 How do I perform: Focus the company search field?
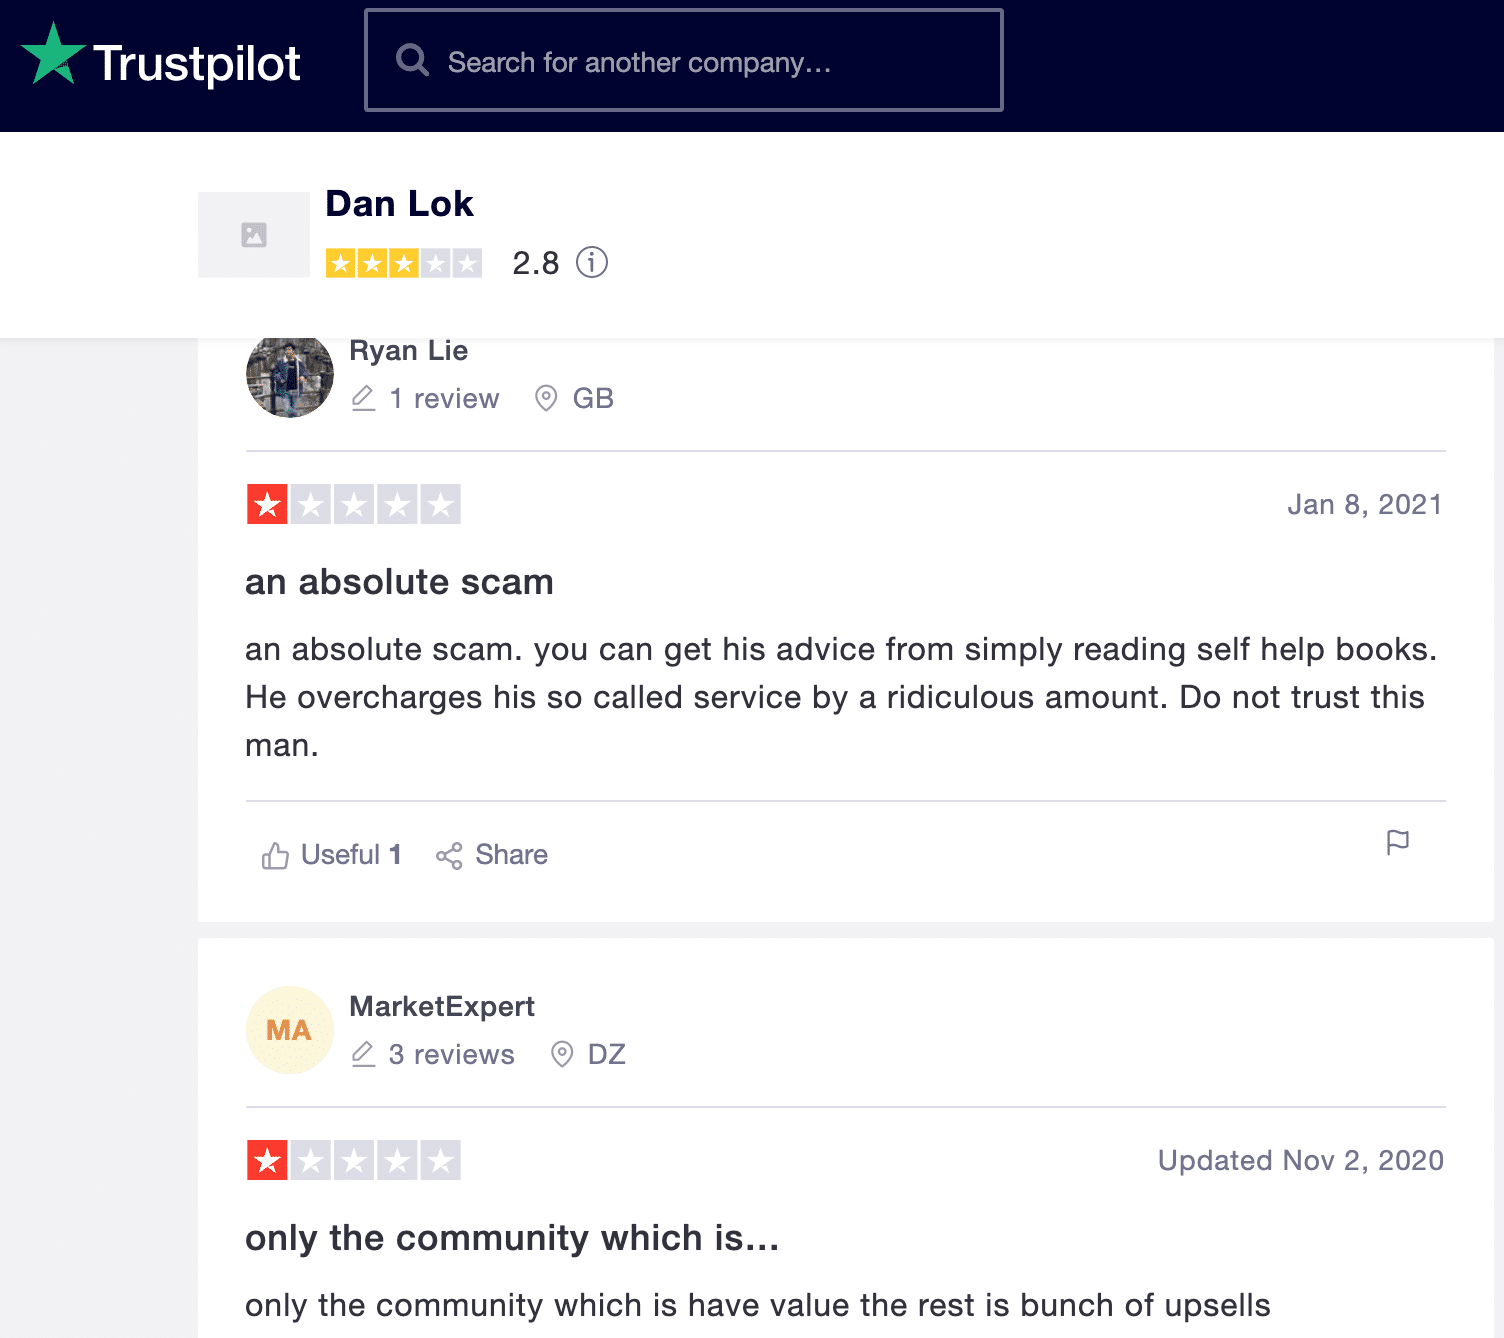pos(684,60)
